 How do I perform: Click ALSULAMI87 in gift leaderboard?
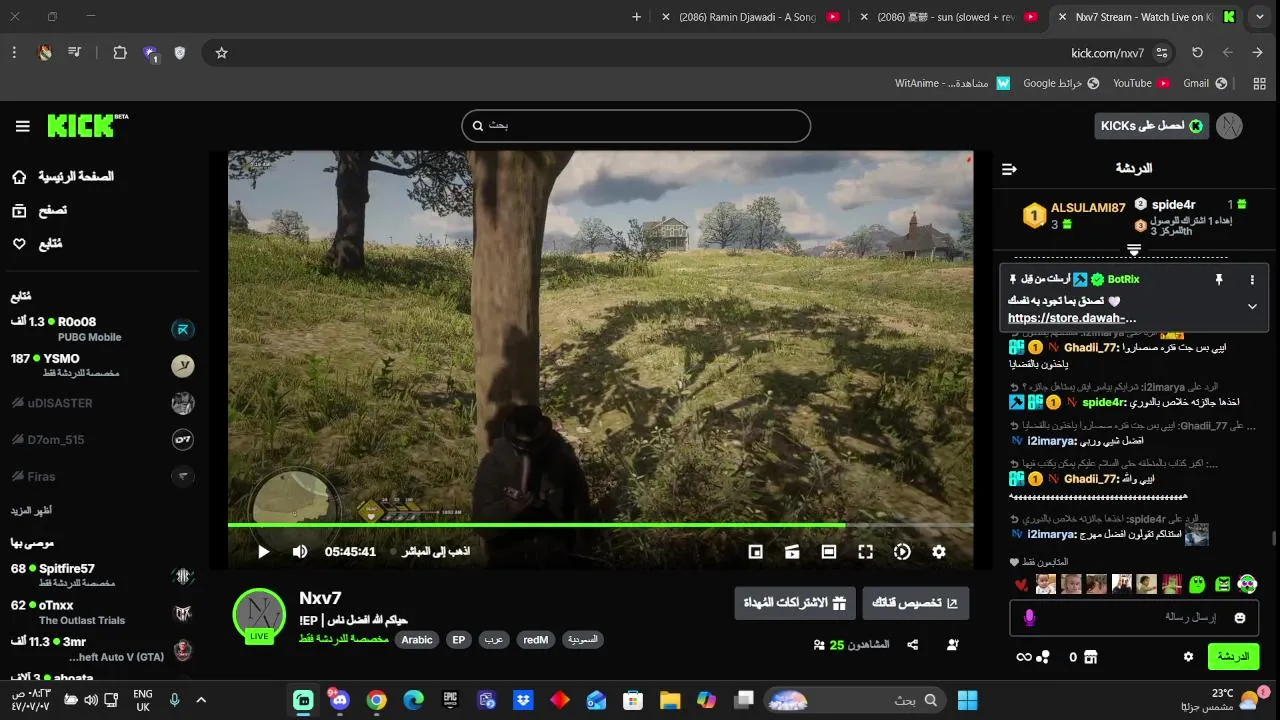click(1088, 208)
